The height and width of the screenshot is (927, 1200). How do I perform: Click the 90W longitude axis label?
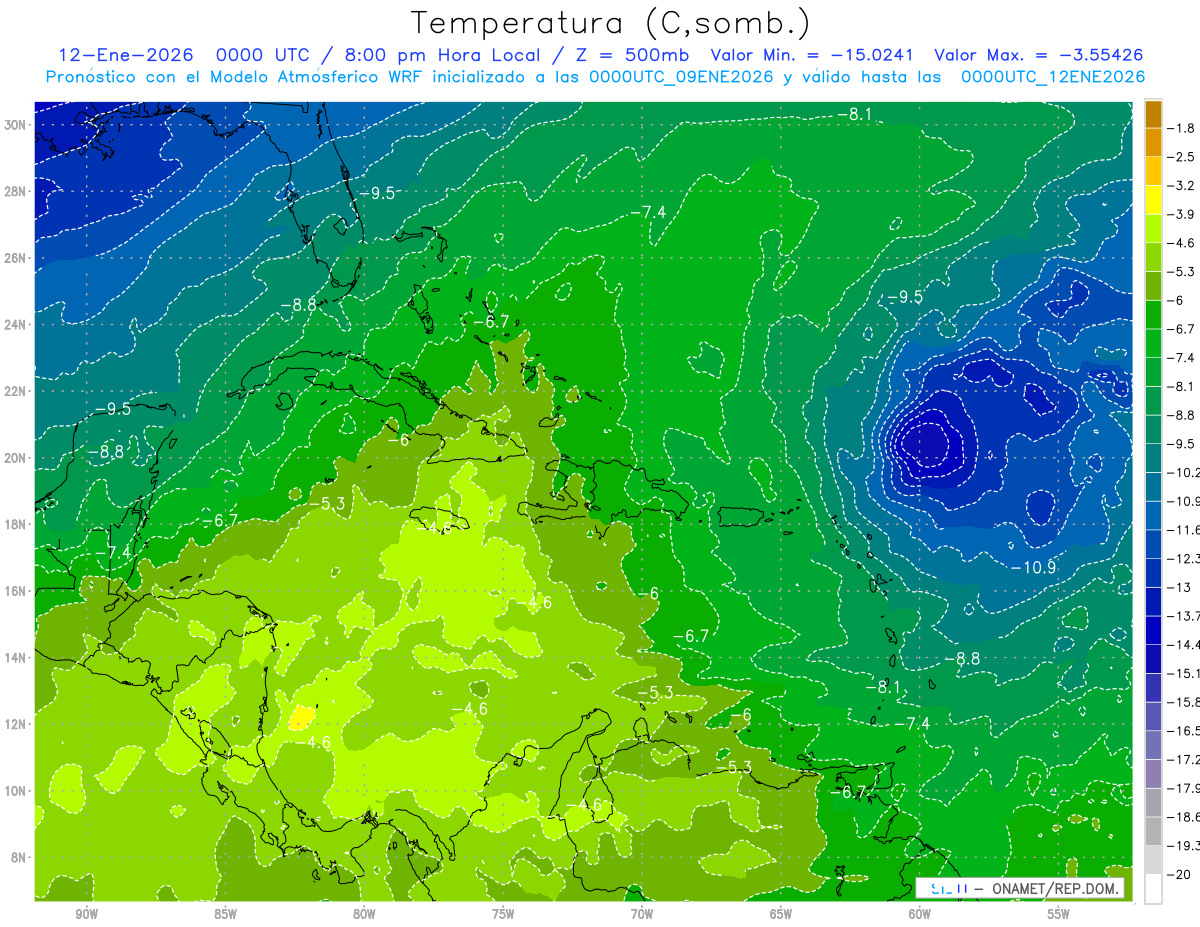[86, 915]
